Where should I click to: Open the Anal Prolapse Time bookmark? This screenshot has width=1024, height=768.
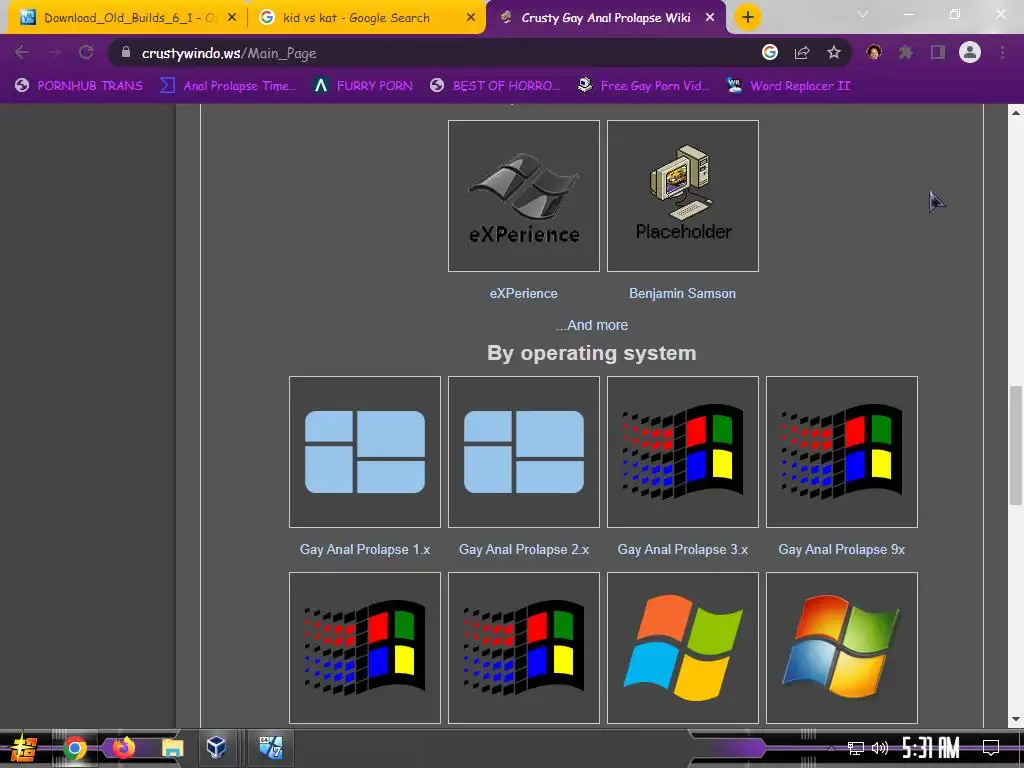click(229, 86)
